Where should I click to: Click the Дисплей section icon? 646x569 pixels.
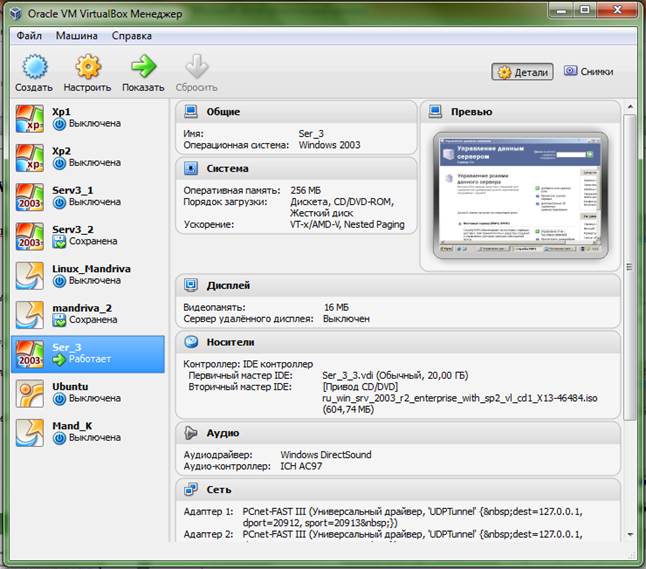click(191, 285)
